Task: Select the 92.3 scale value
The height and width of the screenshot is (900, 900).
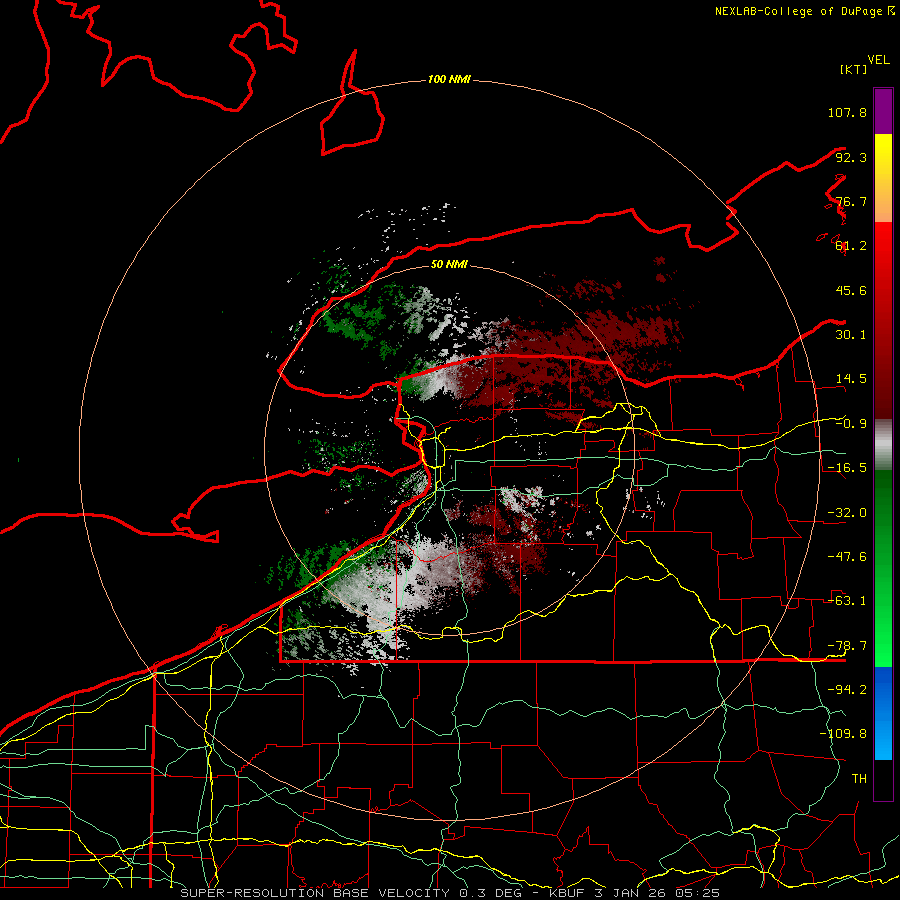Action: (851, 157)
